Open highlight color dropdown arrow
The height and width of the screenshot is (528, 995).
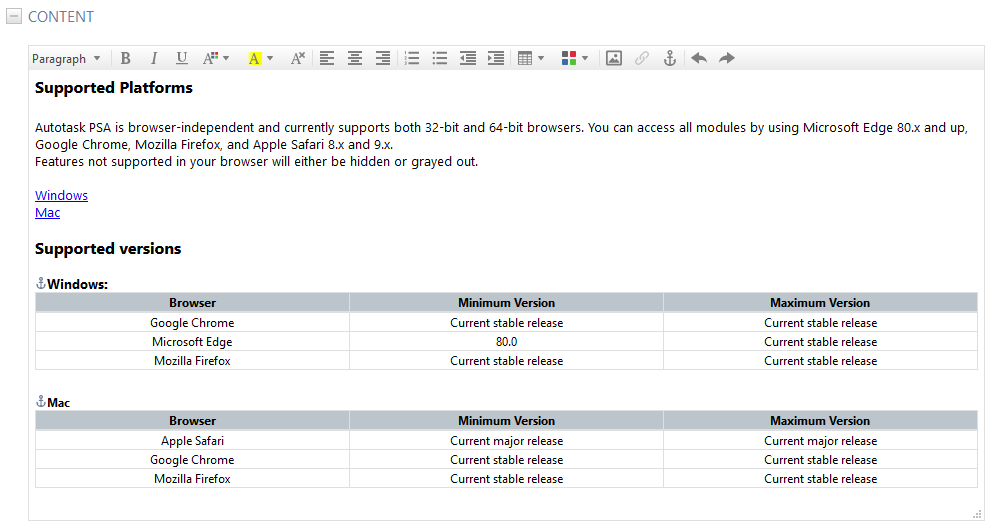270,58
